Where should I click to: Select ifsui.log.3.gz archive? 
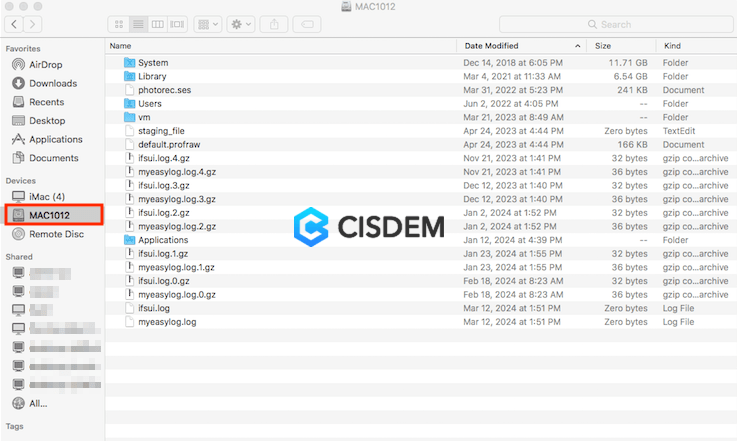(164, 185)
